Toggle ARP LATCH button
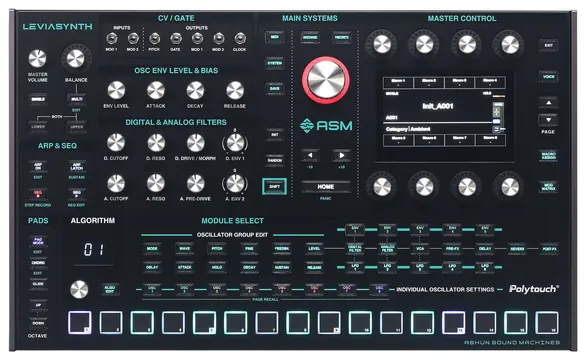Image resolution: width=586 pixels, height=360 pixels. pyautogui.click(x=76, y=167)
